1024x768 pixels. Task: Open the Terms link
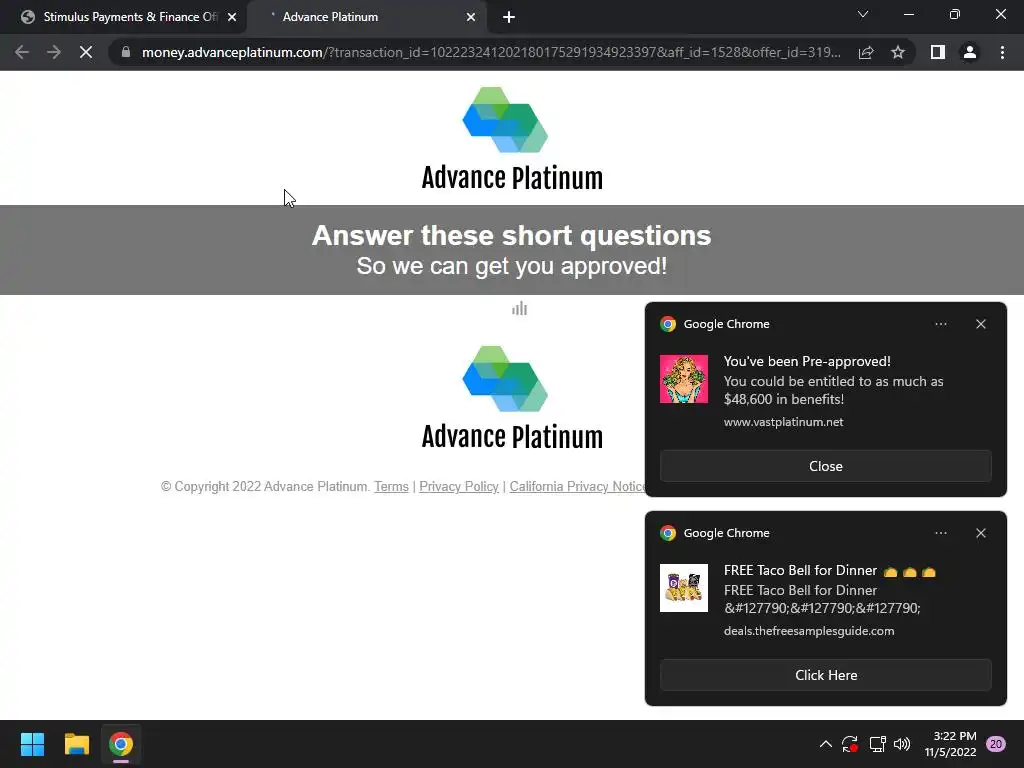point(391,487)
